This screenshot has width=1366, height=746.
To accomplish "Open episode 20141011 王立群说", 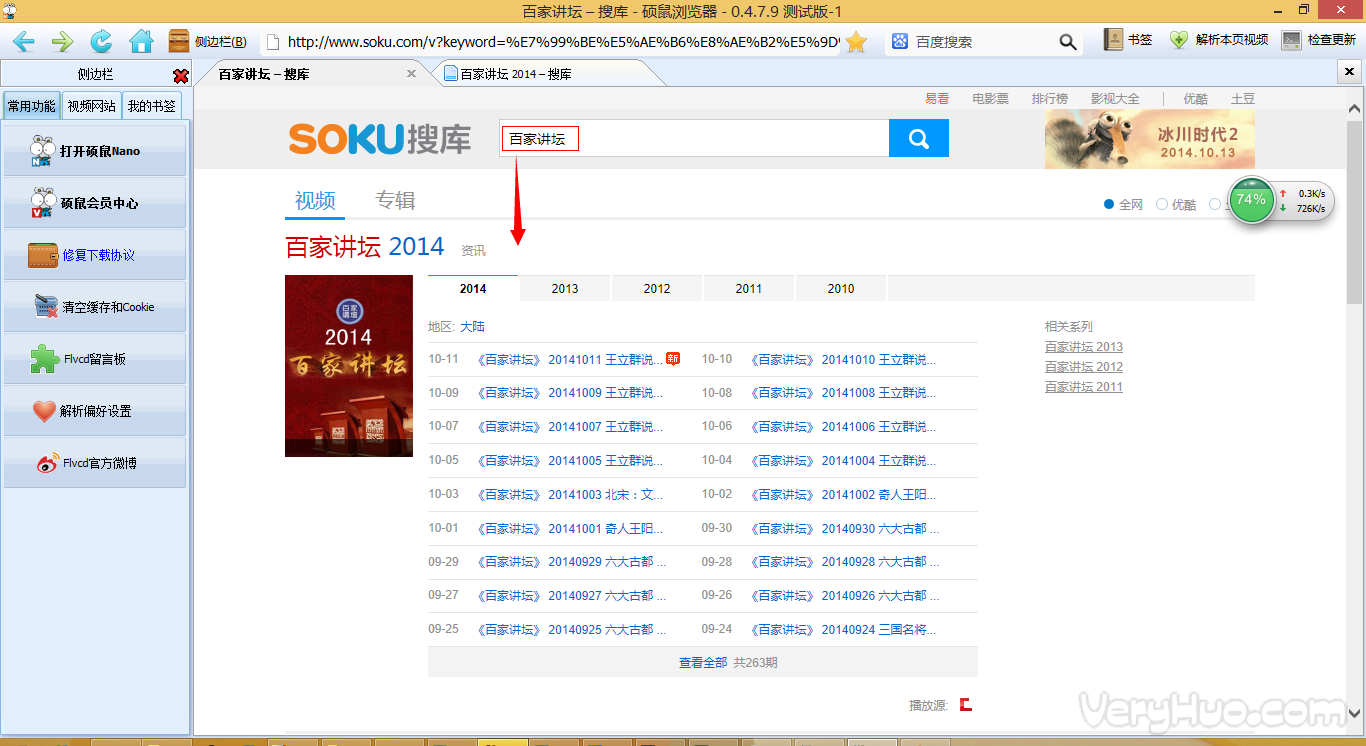I will pos(570,360).
